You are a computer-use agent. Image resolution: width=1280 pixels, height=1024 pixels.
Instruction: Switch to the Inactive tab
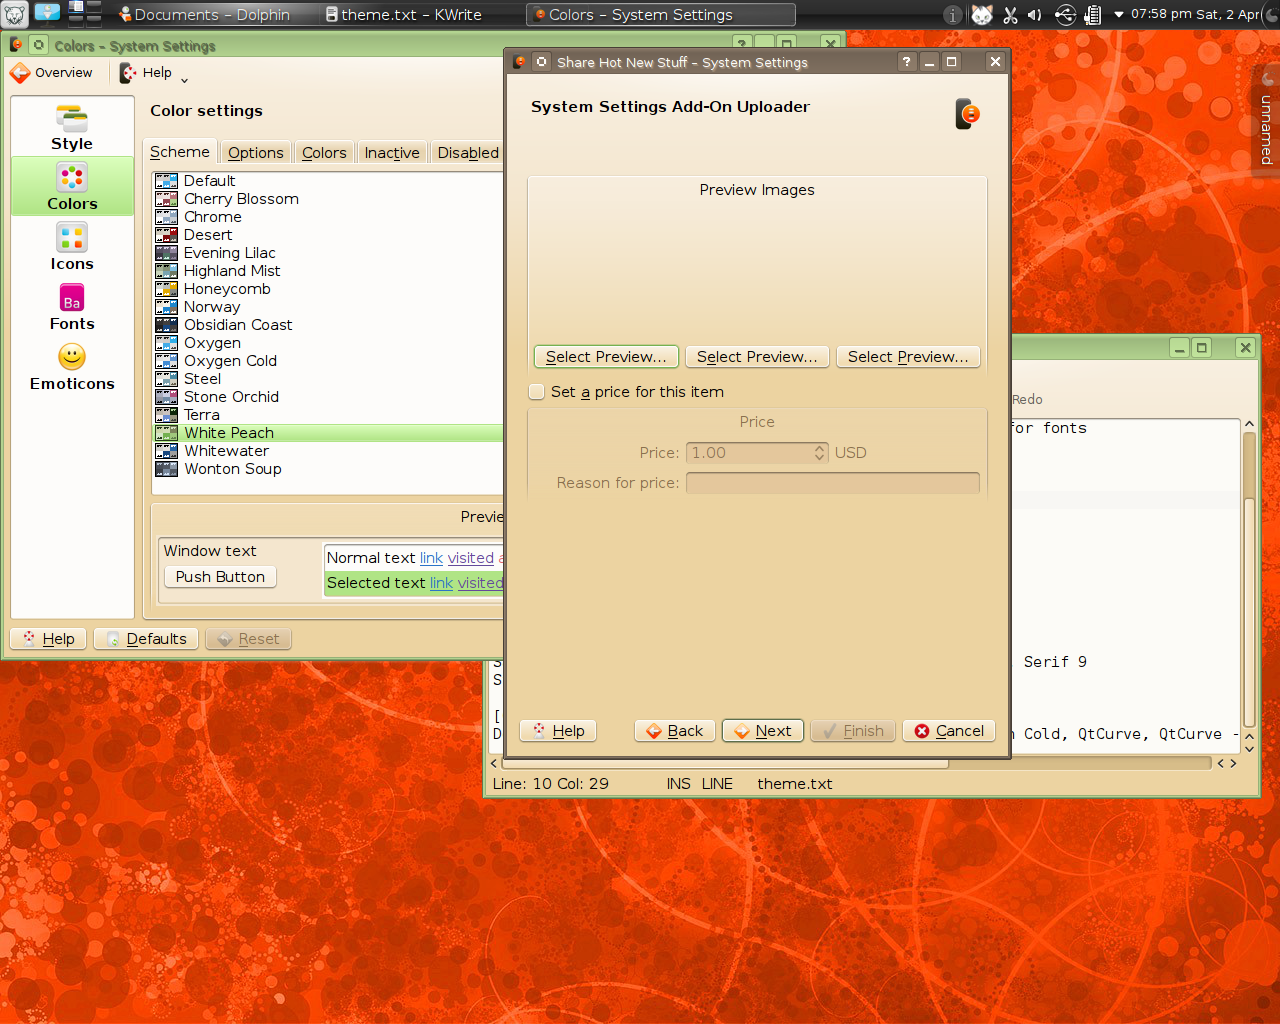tap(392, 153)
